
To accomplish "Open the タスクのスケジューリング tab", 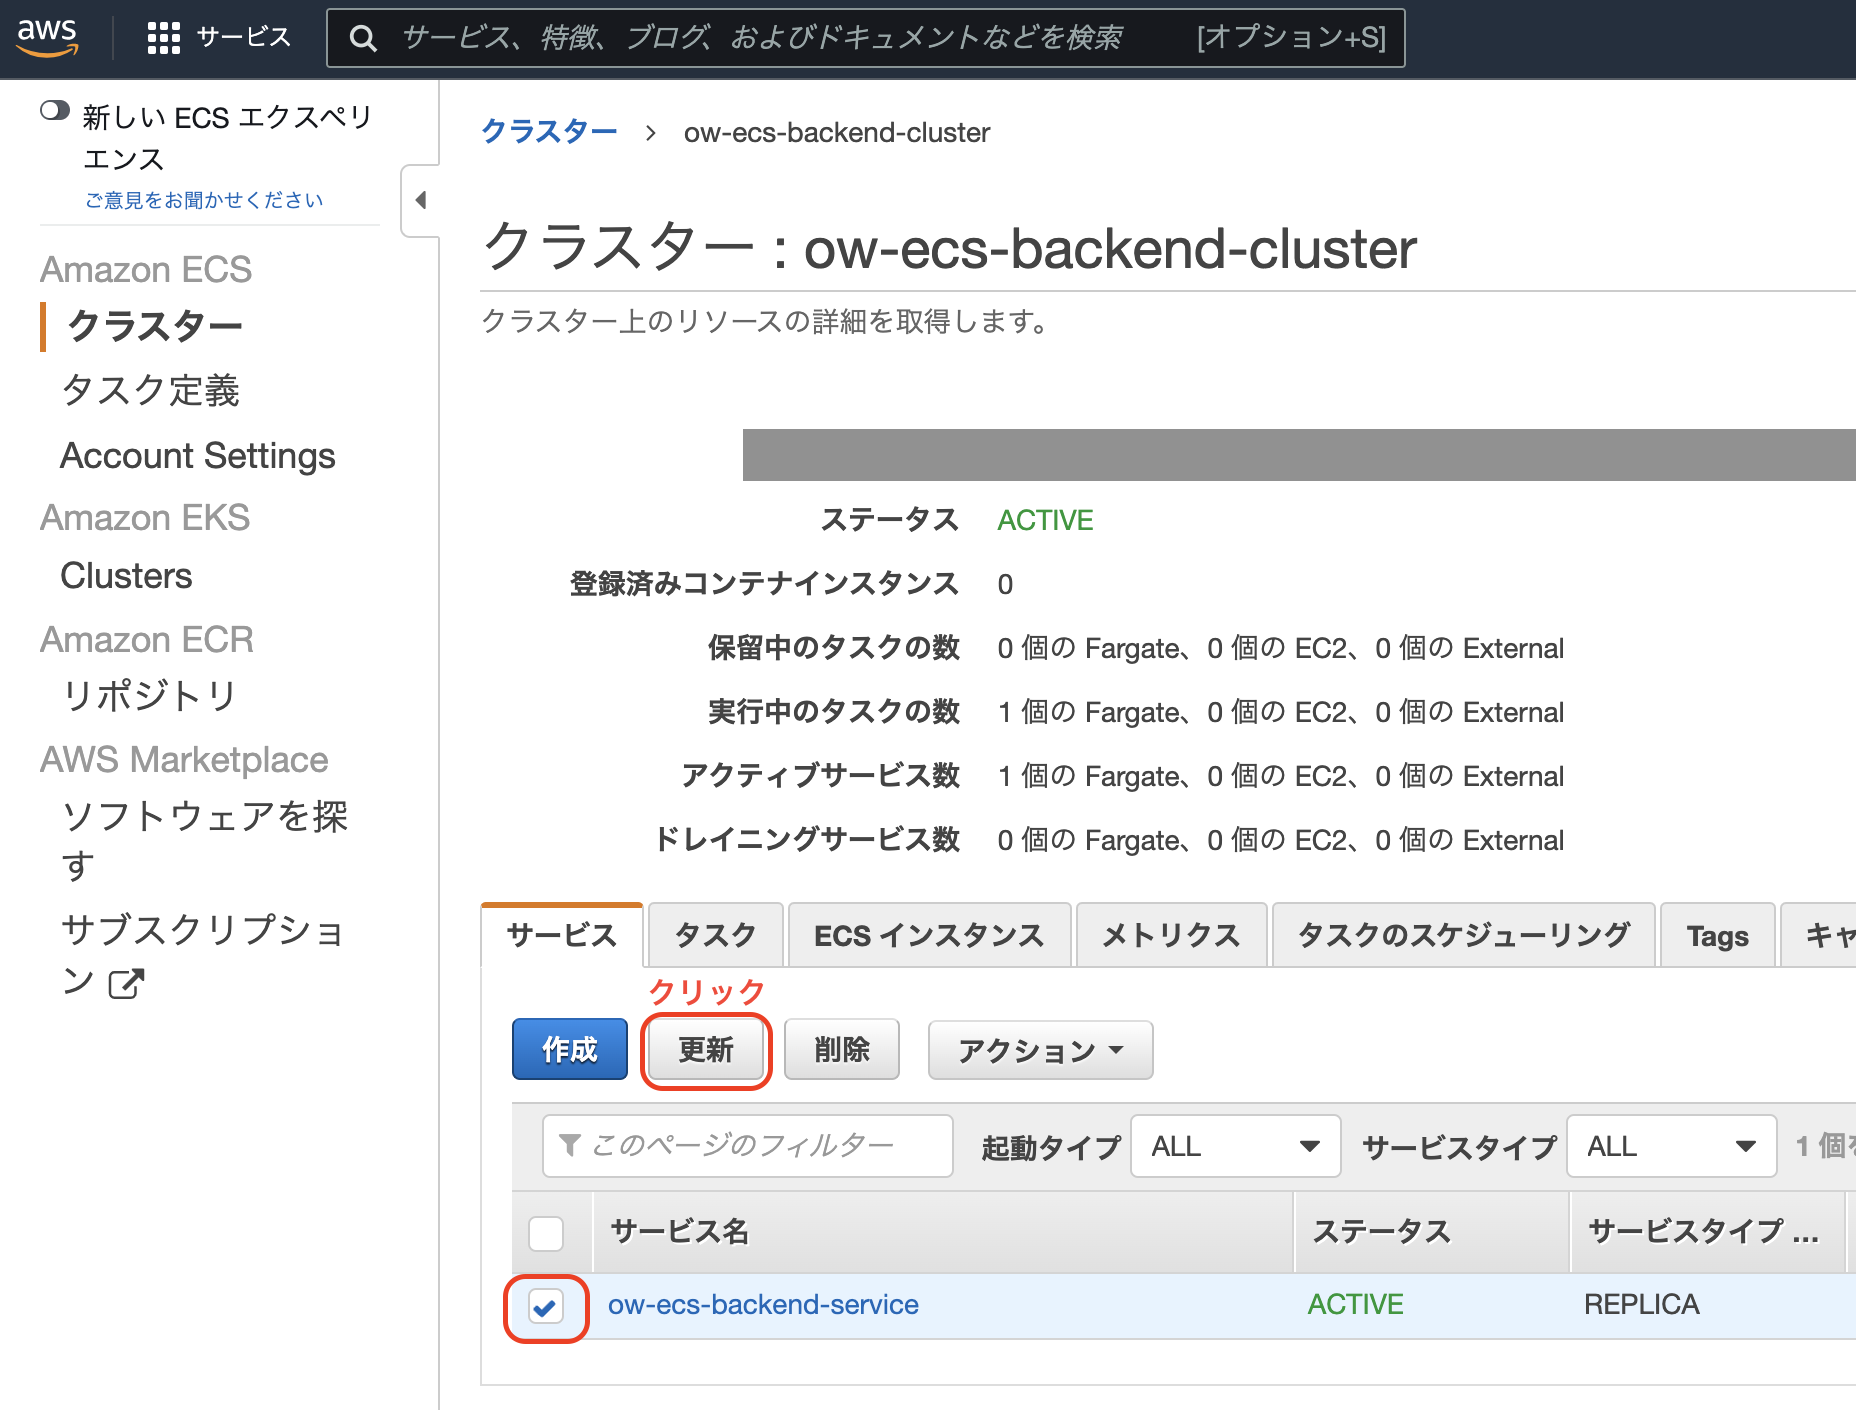I will click(x=1462, y=935).
